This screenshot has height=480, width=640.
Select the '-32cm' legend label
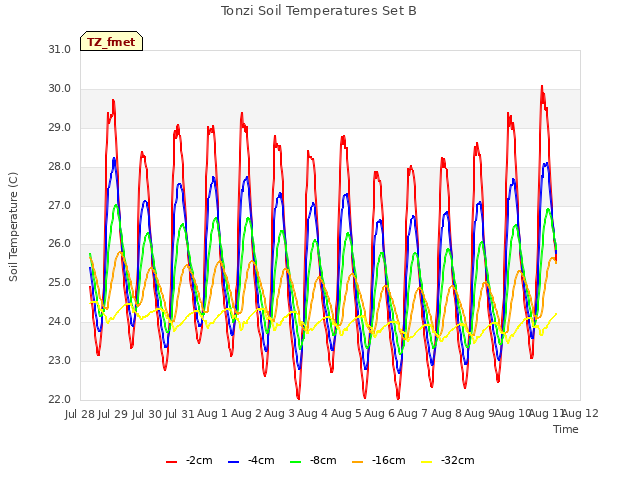[458, 460]
